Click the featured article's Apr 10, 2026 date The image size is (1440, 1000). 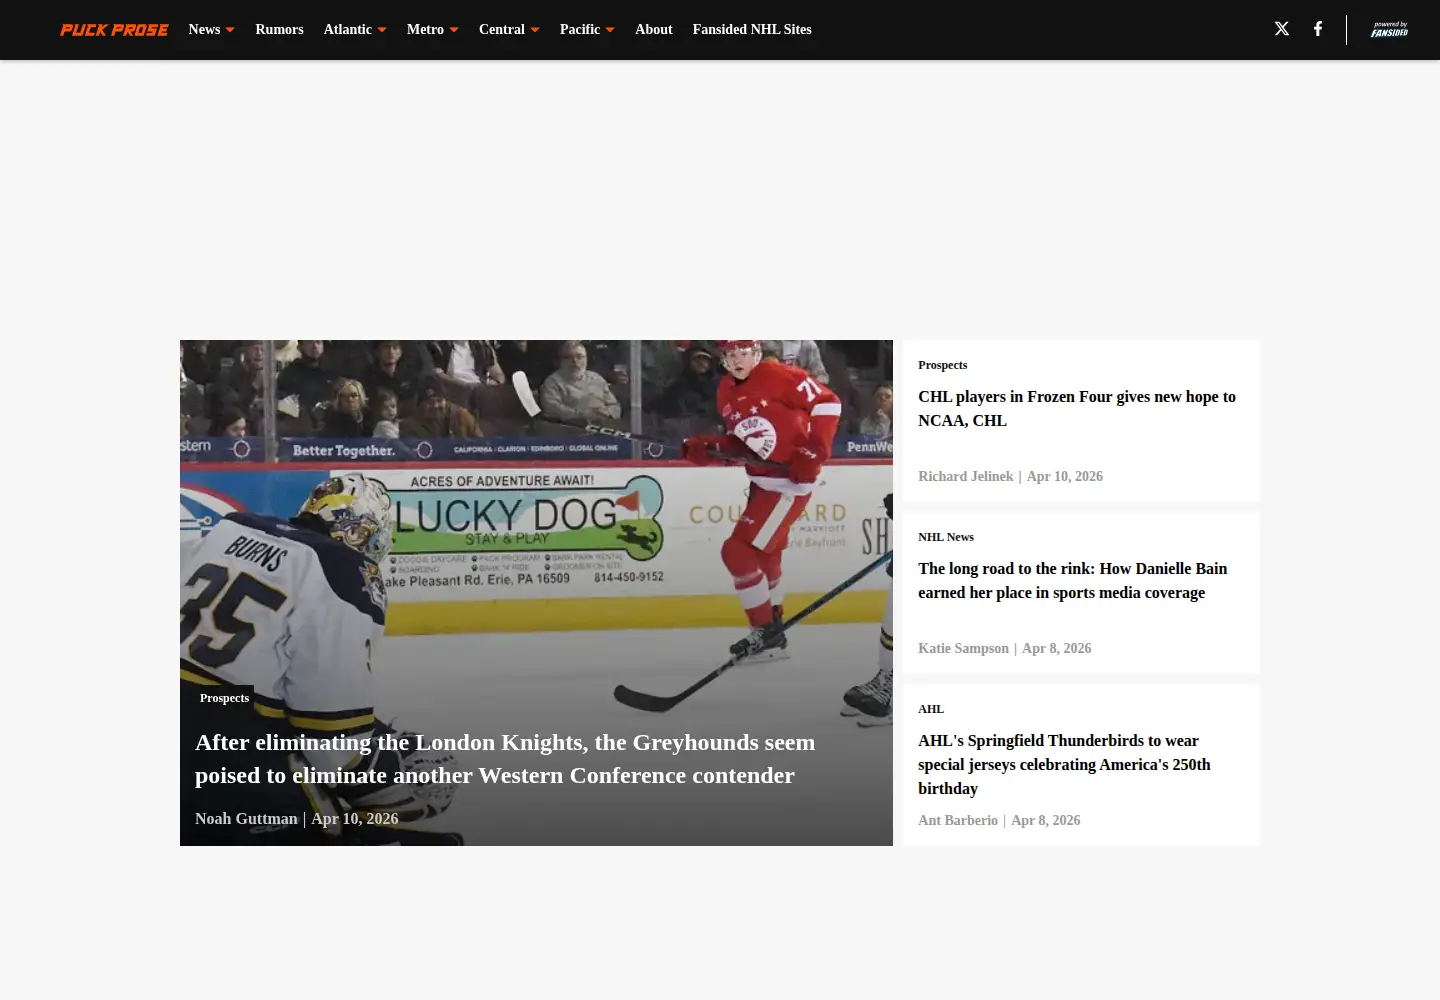[355, 819]
